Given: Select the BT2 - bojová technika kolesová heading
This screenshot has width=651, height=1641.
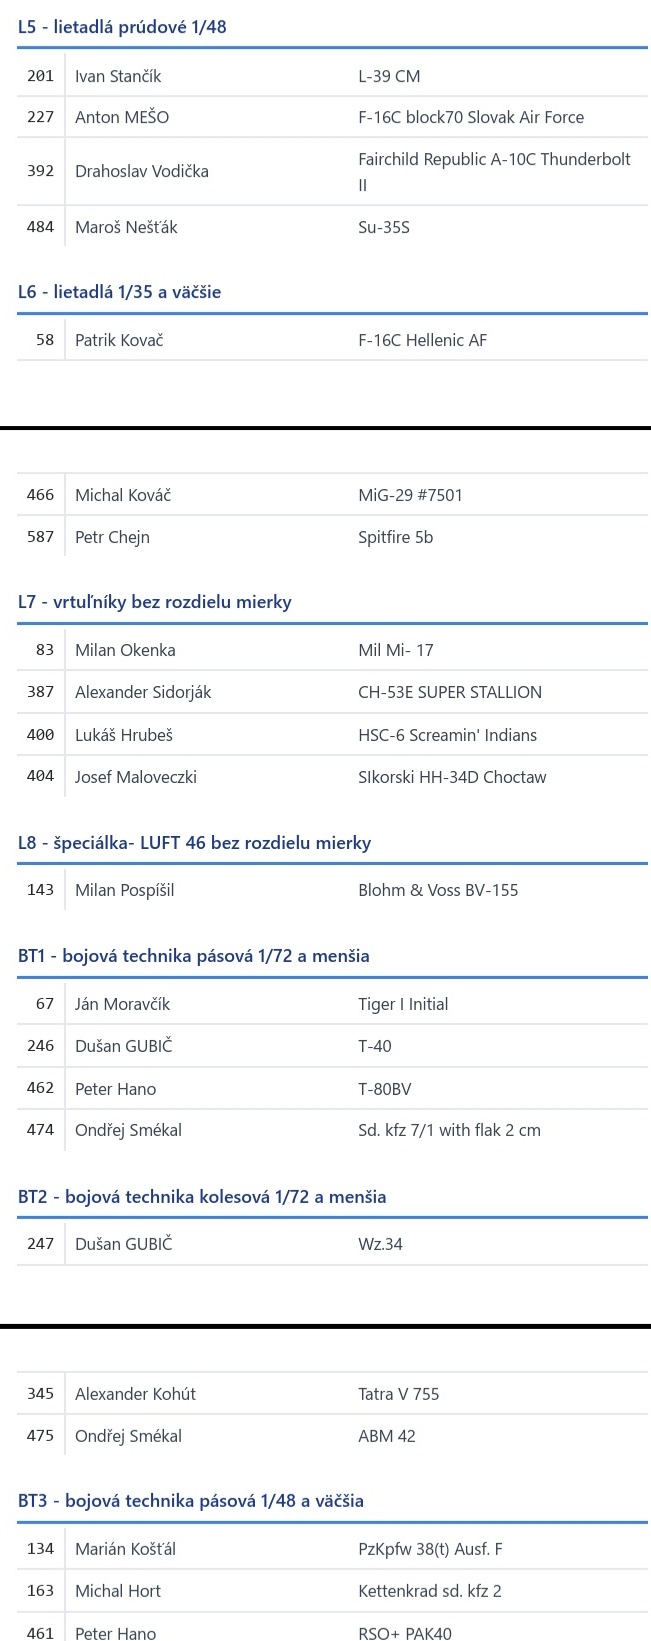Looking at the screenshot, I should click(202, 1197).
